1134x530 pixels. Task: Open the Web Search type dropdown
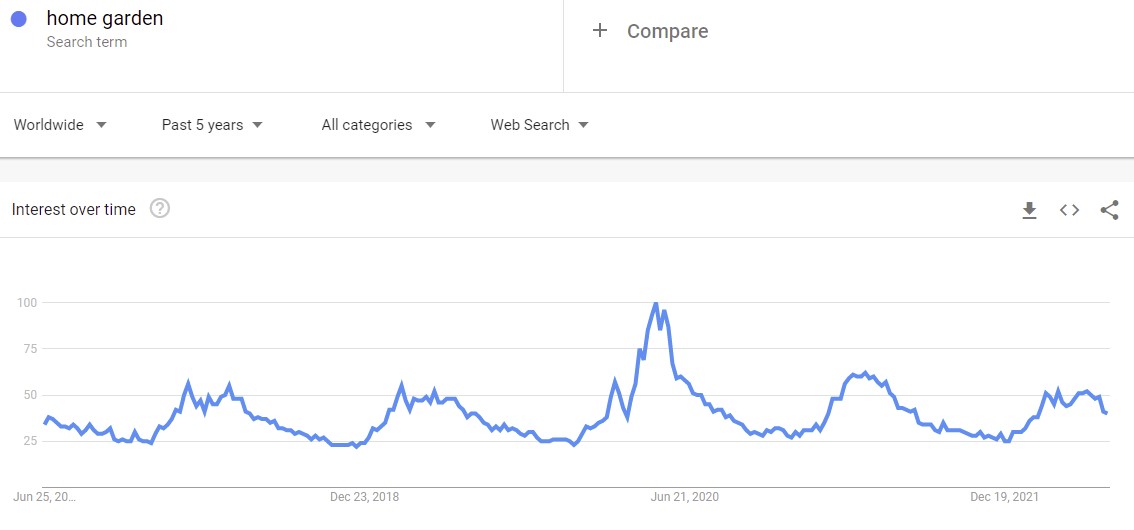pos(539,125)
